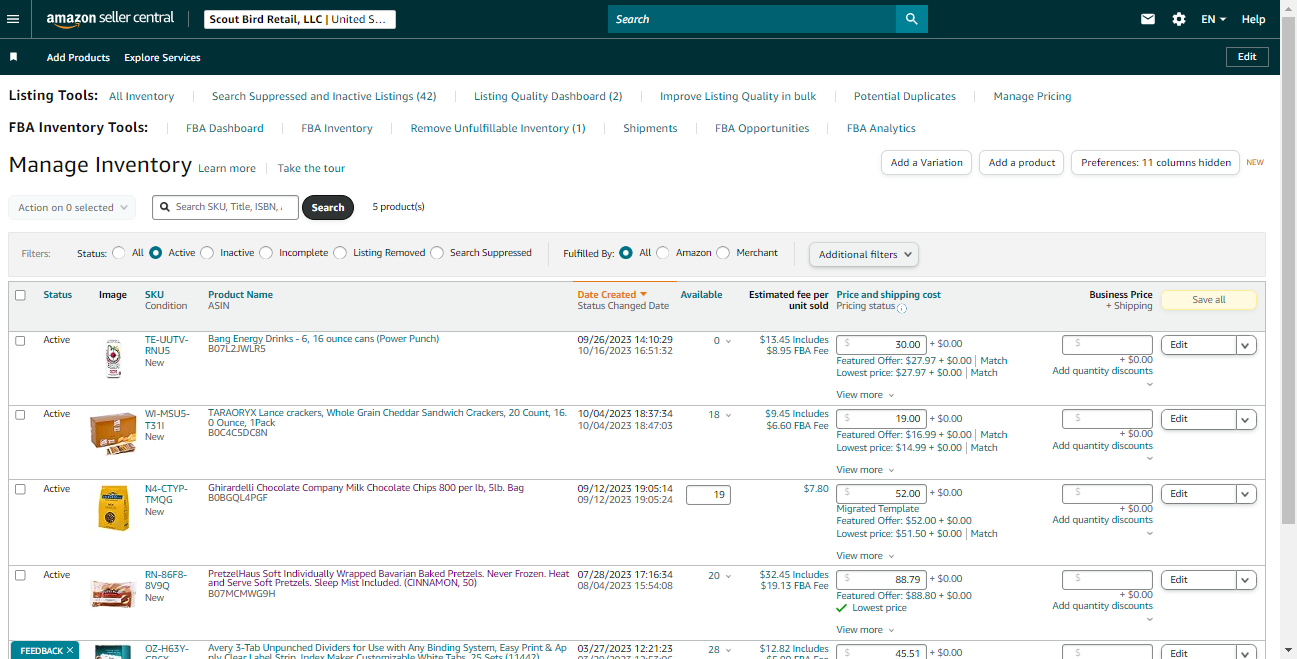Click the top Search input field

pyautogui.click(x=751, y=19)
